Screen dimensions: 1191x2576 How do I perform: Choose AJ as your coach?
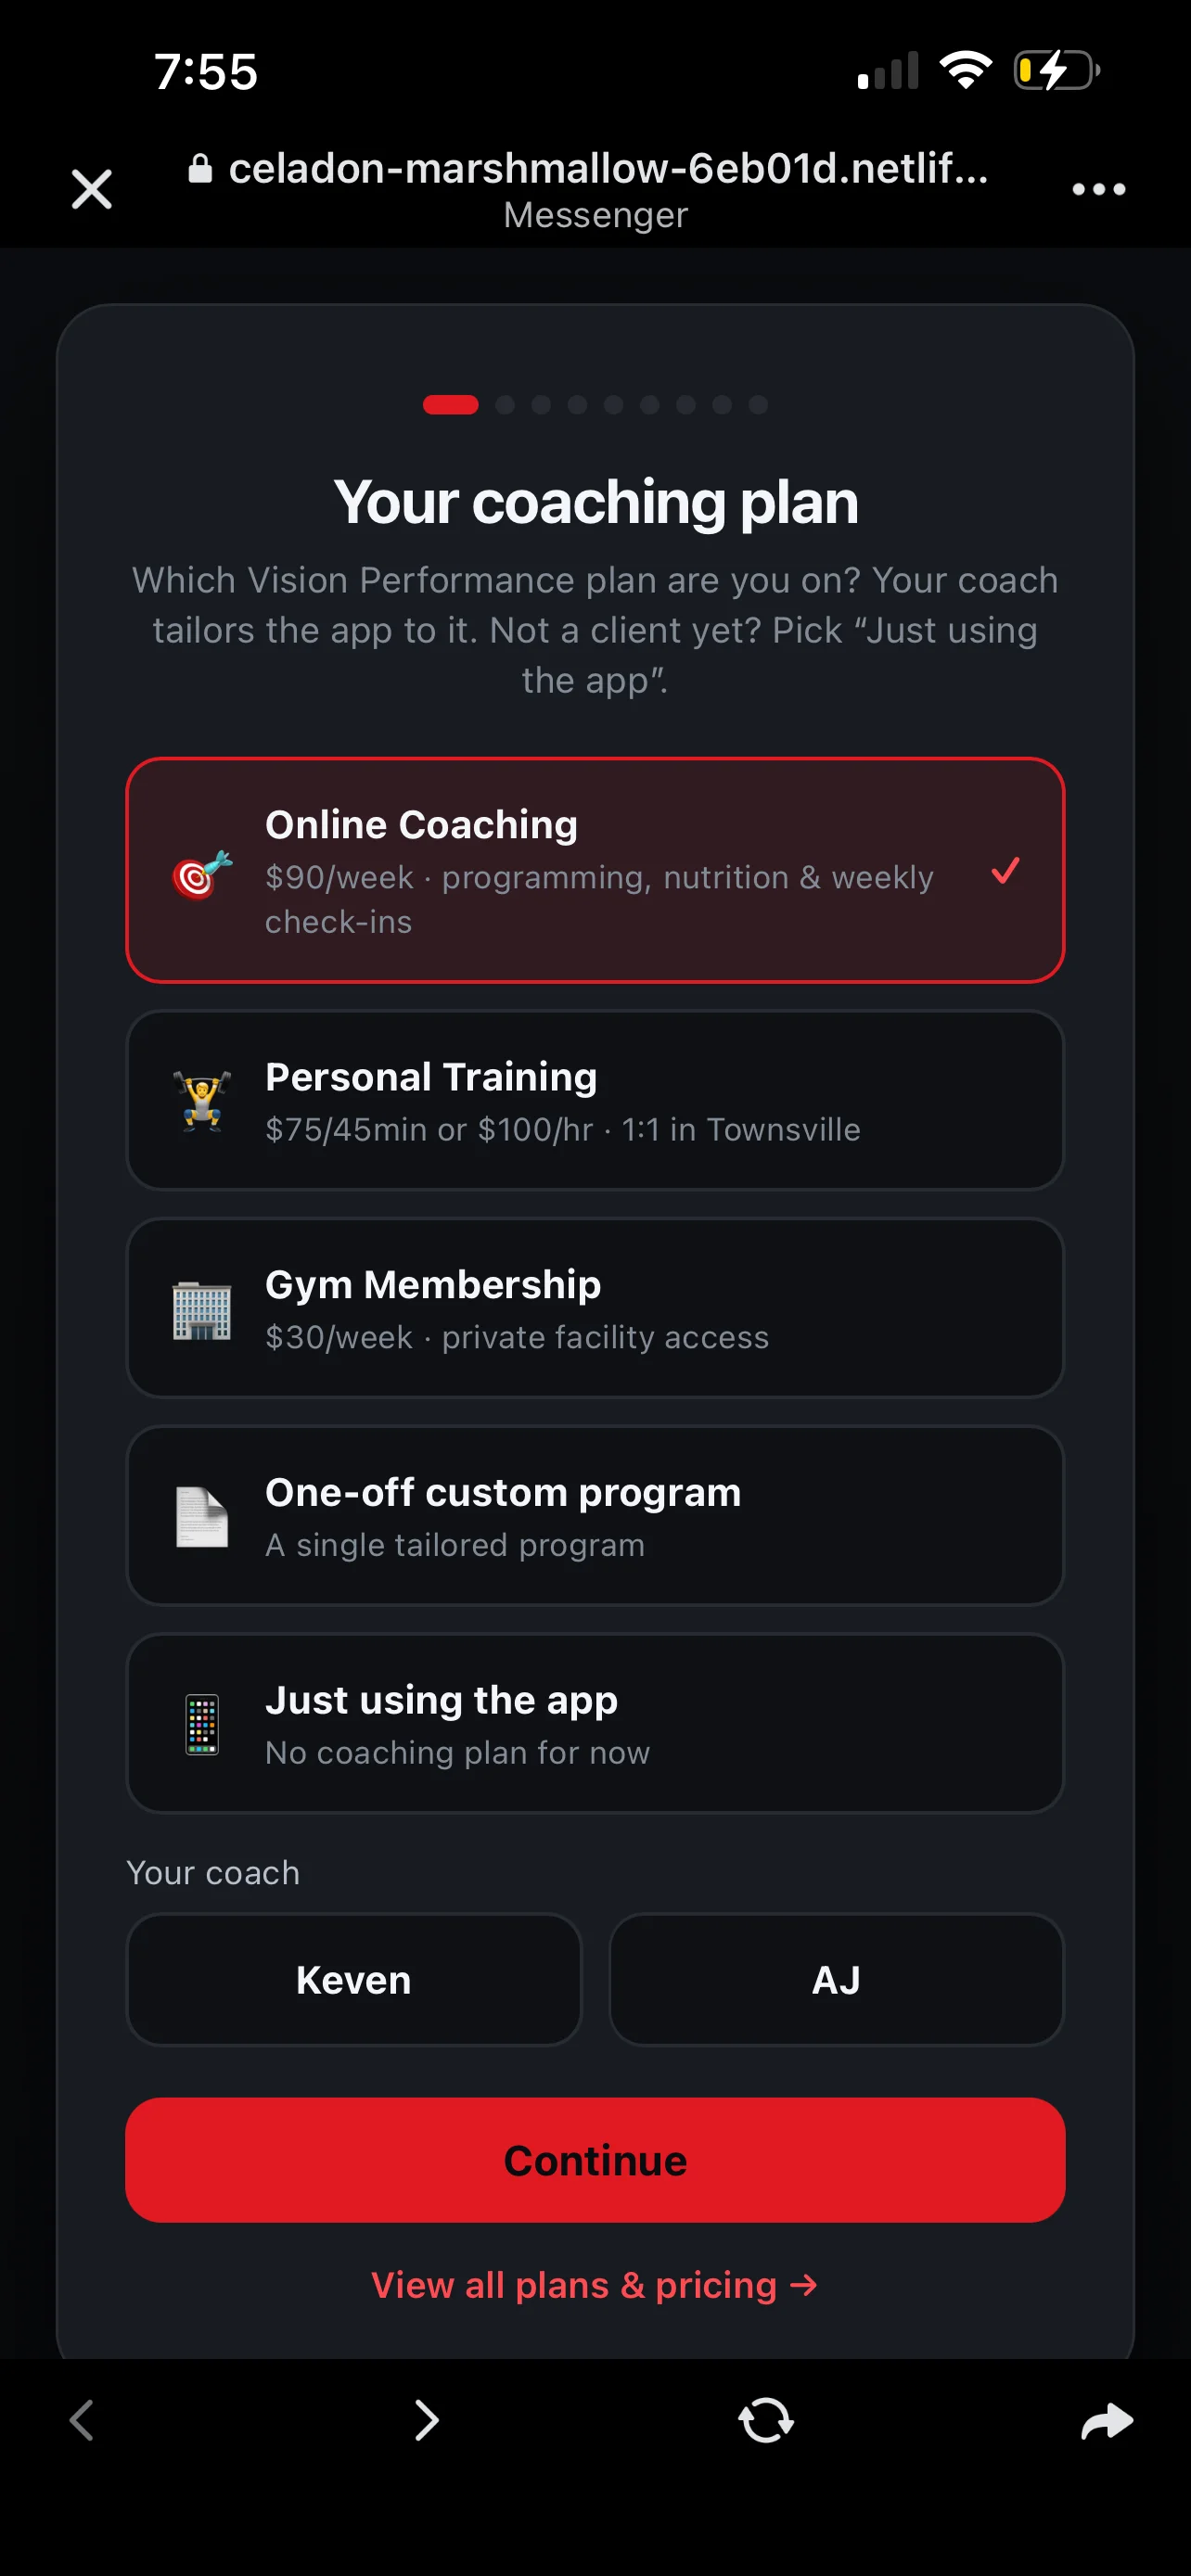click(836, 1980)
